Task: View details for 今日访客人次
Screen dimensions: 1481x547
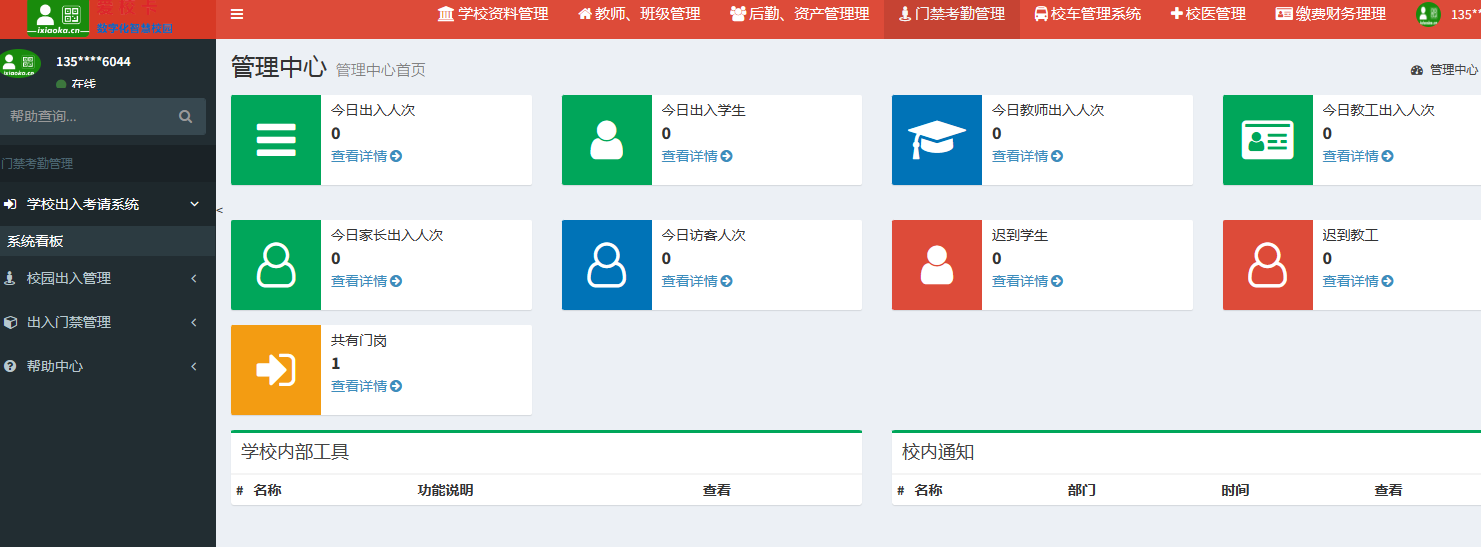Action: click(697, 281)
